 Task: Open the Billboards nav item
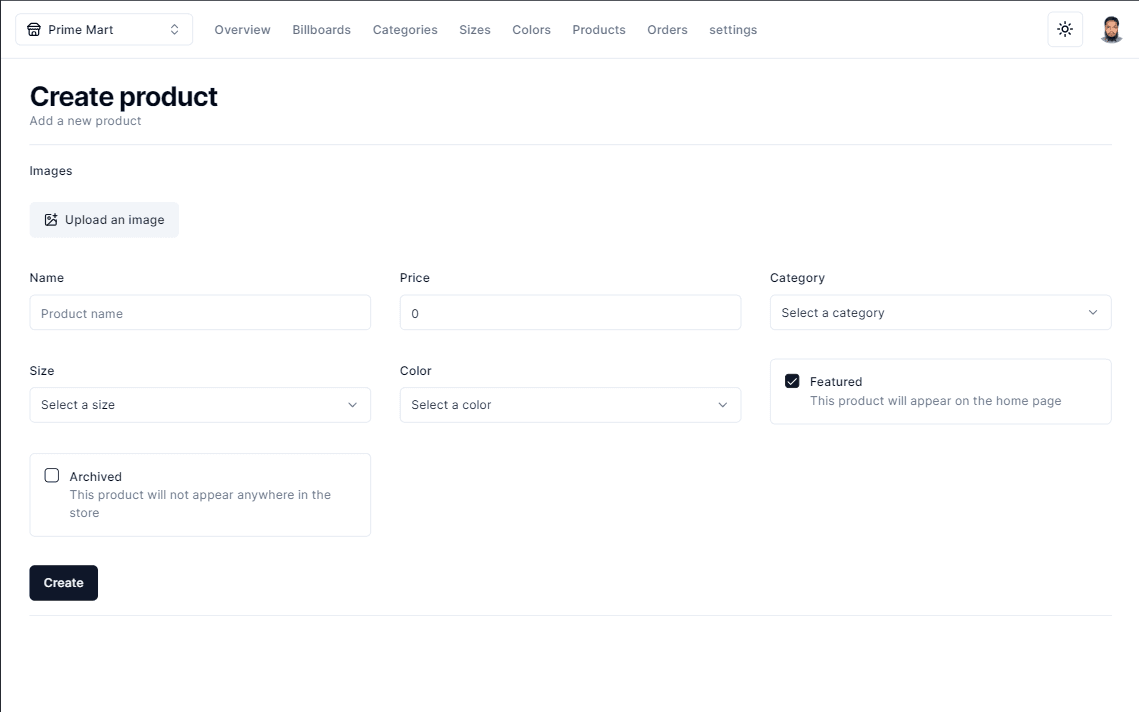tap(321, 30)
